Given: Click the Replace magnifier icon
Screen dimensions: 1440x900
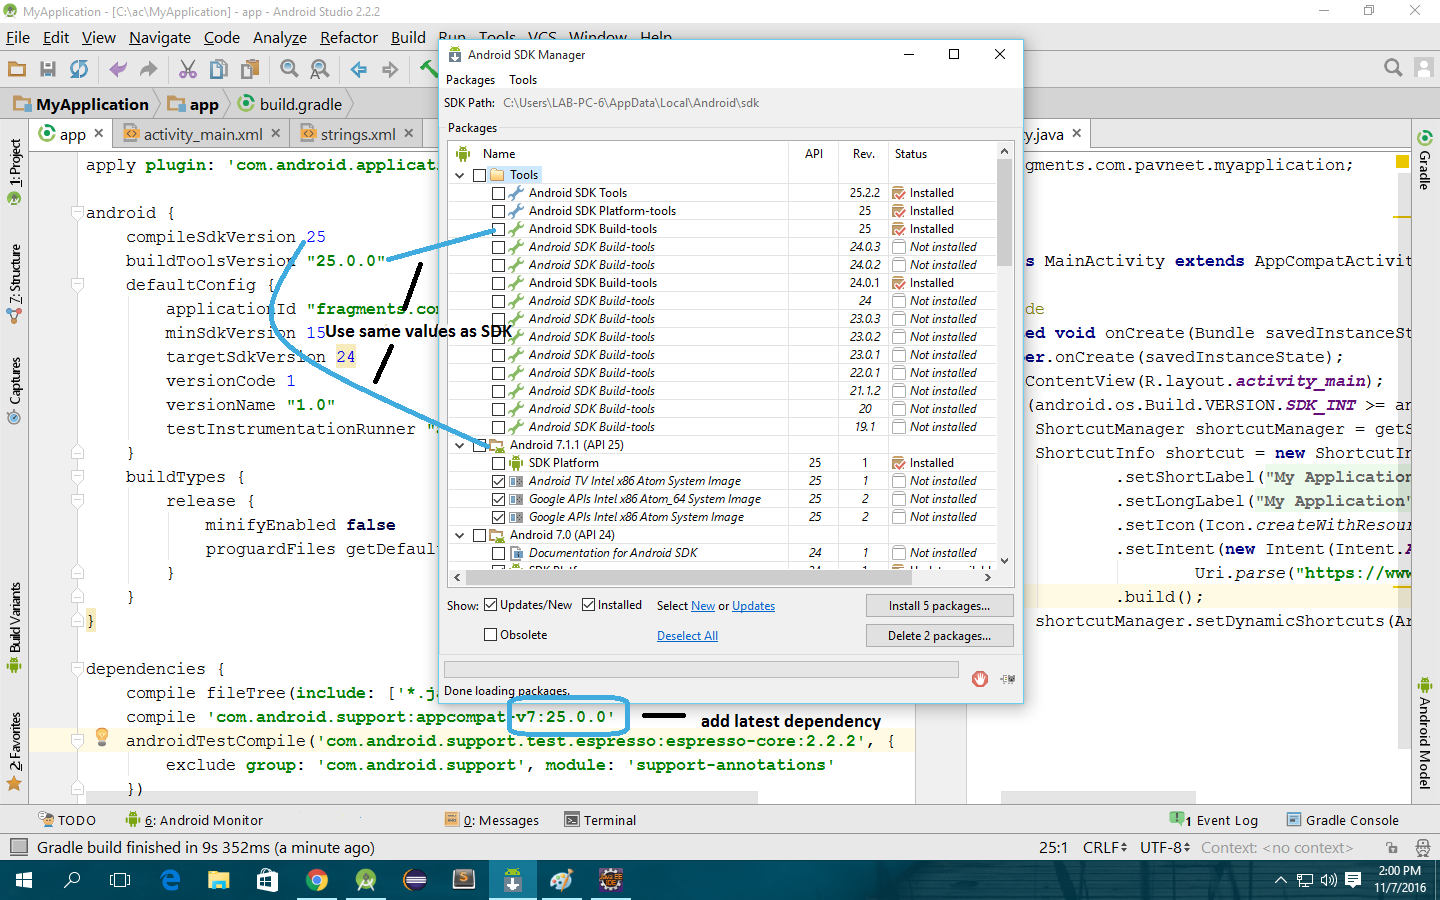Looking at the screenshot, I should [x=320, y=69].
